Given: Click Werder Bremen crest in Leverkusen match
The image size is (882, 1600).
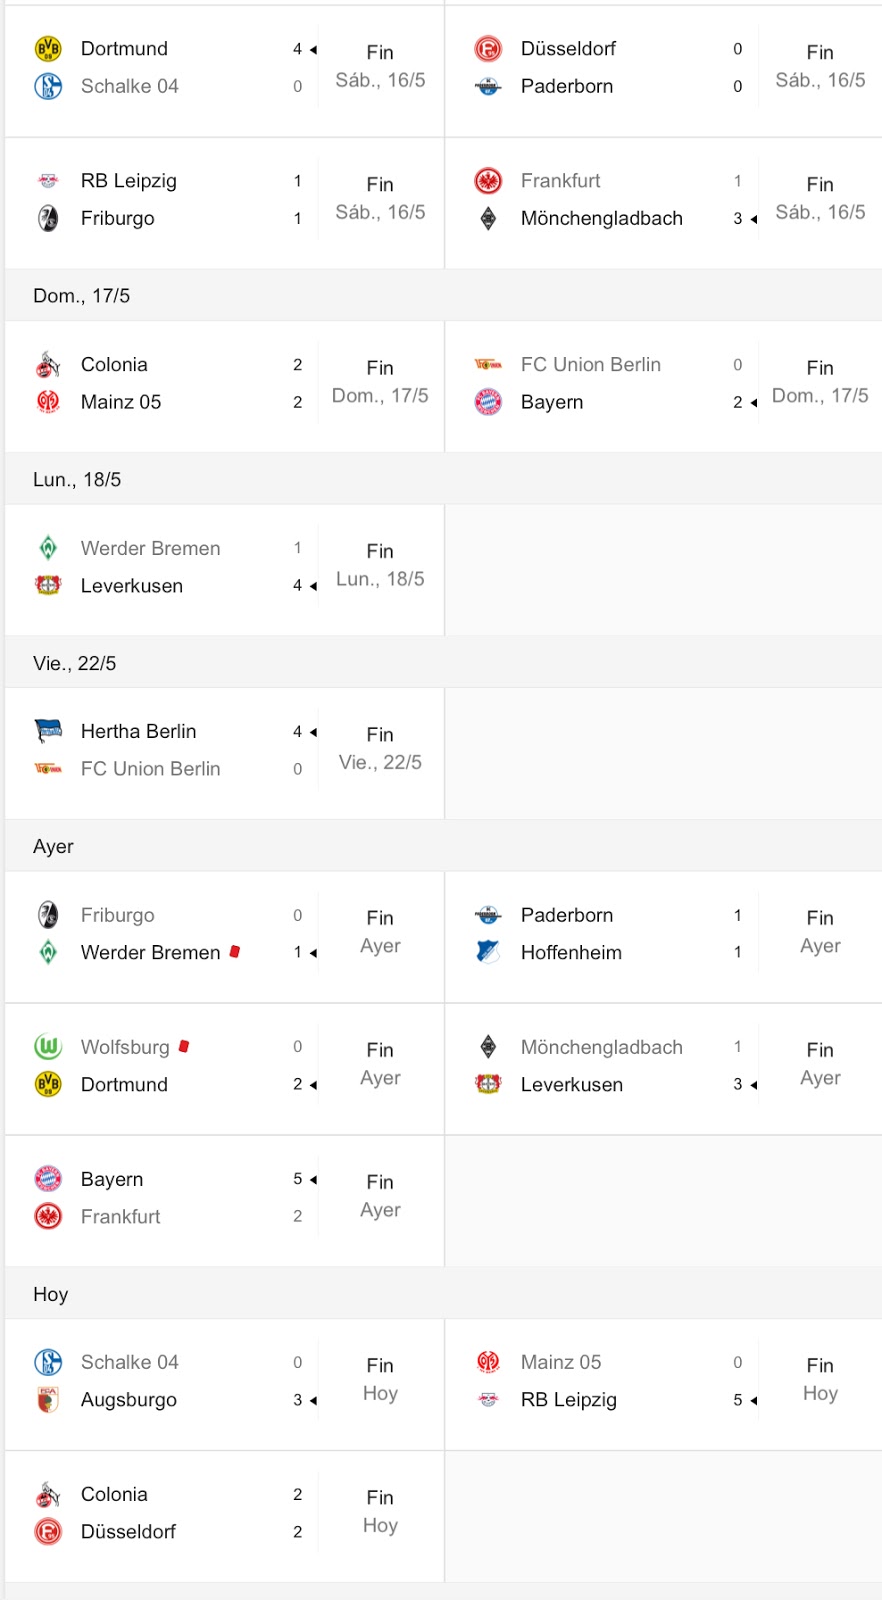Looking at the screenshot, I should click(48, 548).
